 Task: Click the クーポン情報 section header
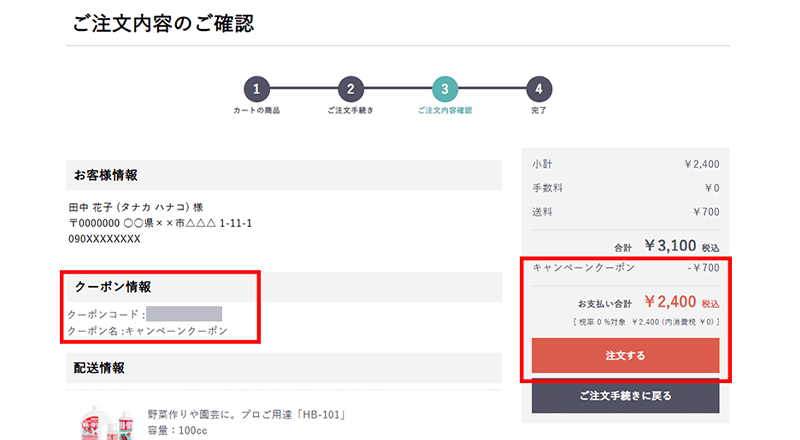point(112,287)
